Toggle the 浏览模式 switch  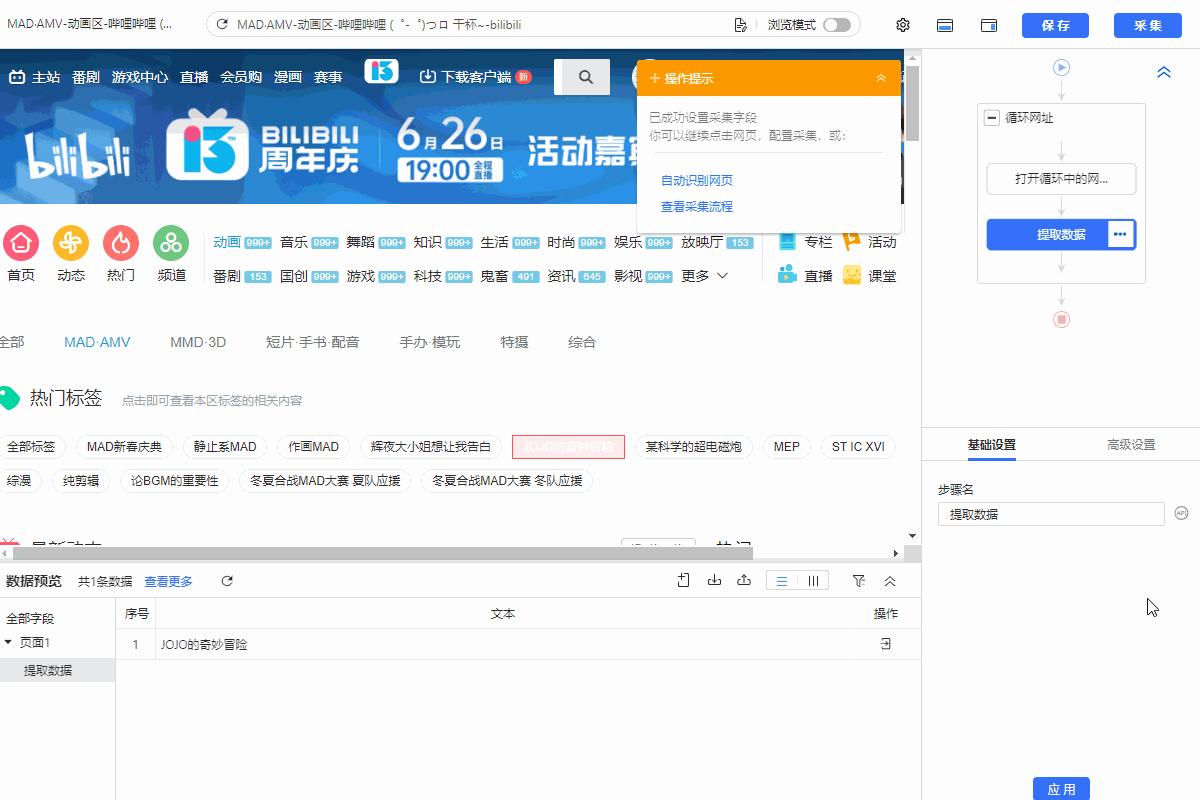pos(836,25)
